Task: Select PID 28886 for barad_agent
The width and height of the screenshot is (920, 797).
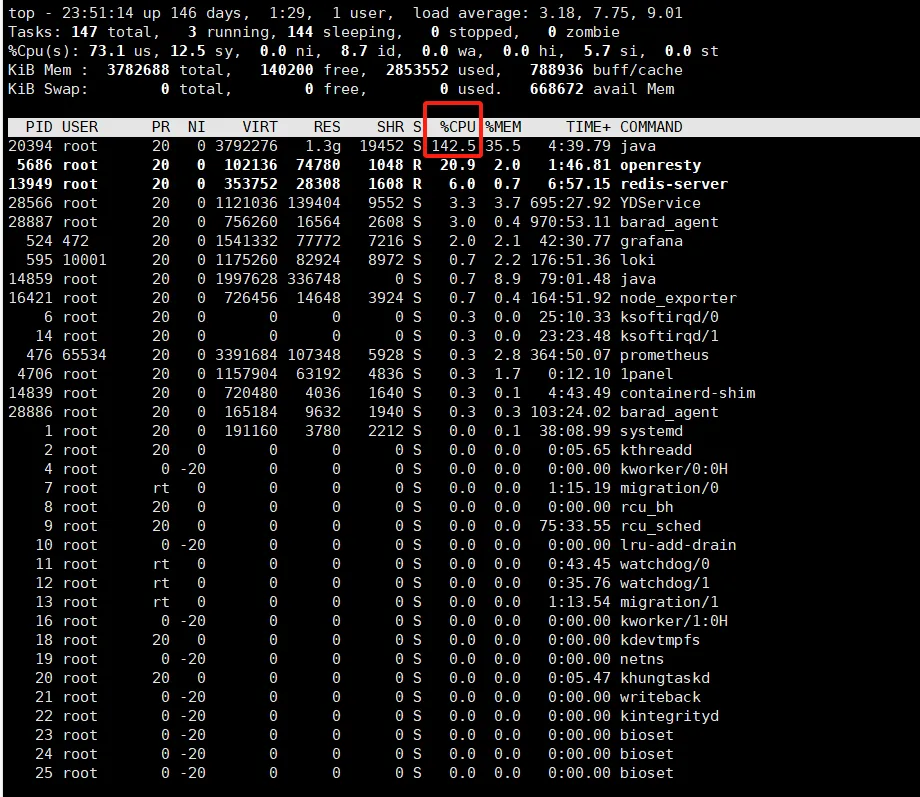Action: (x=31, y=411)
